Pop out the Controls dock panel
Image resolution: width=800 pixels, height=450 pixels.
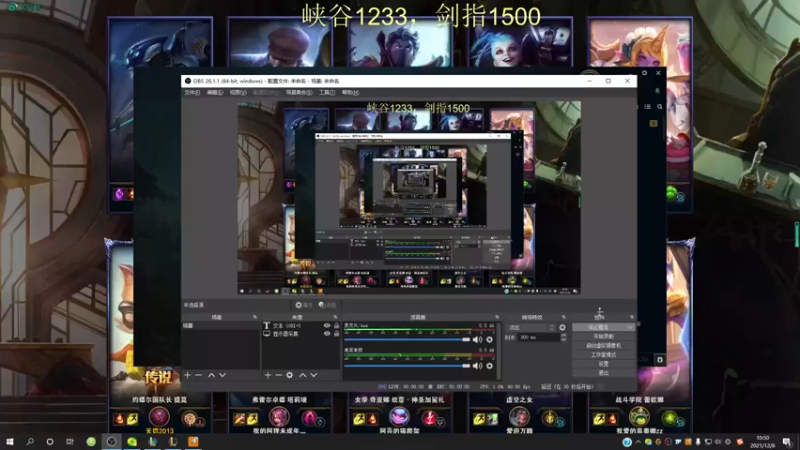click(x=632, y=317)
